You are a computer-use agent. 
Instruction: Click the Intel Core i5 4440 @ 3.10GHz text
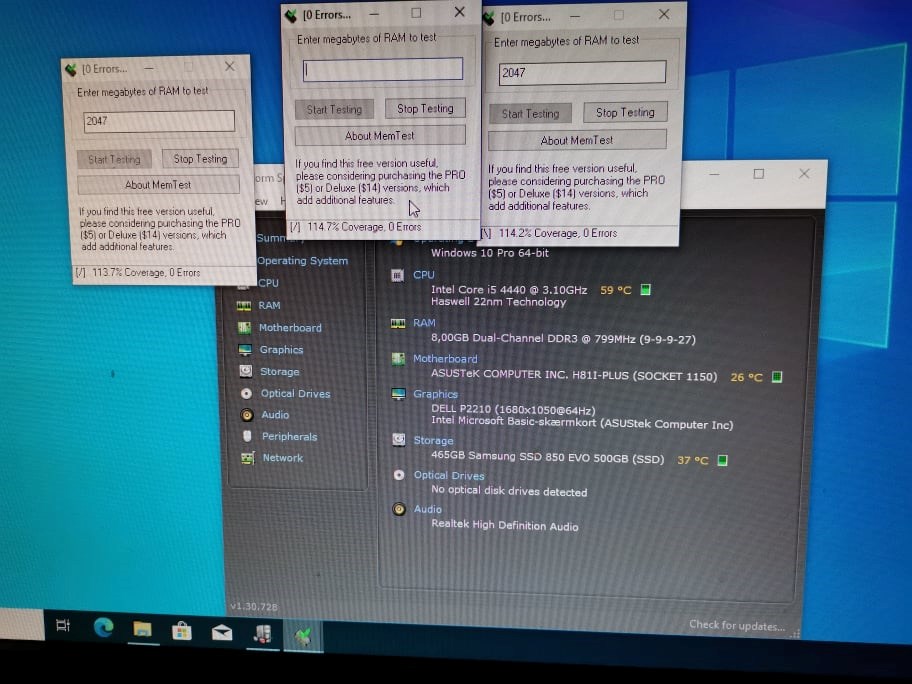click(509, 289)
